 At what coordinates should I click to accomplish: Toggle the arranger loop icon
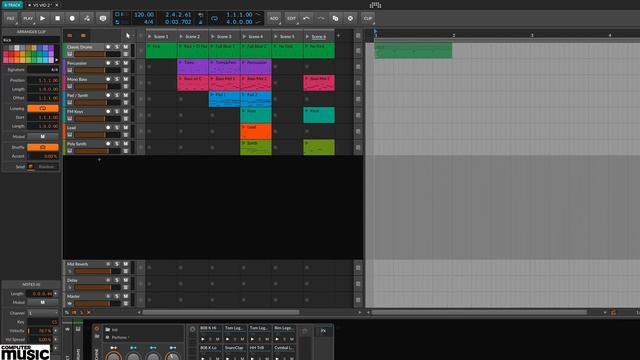pos(214,18)
